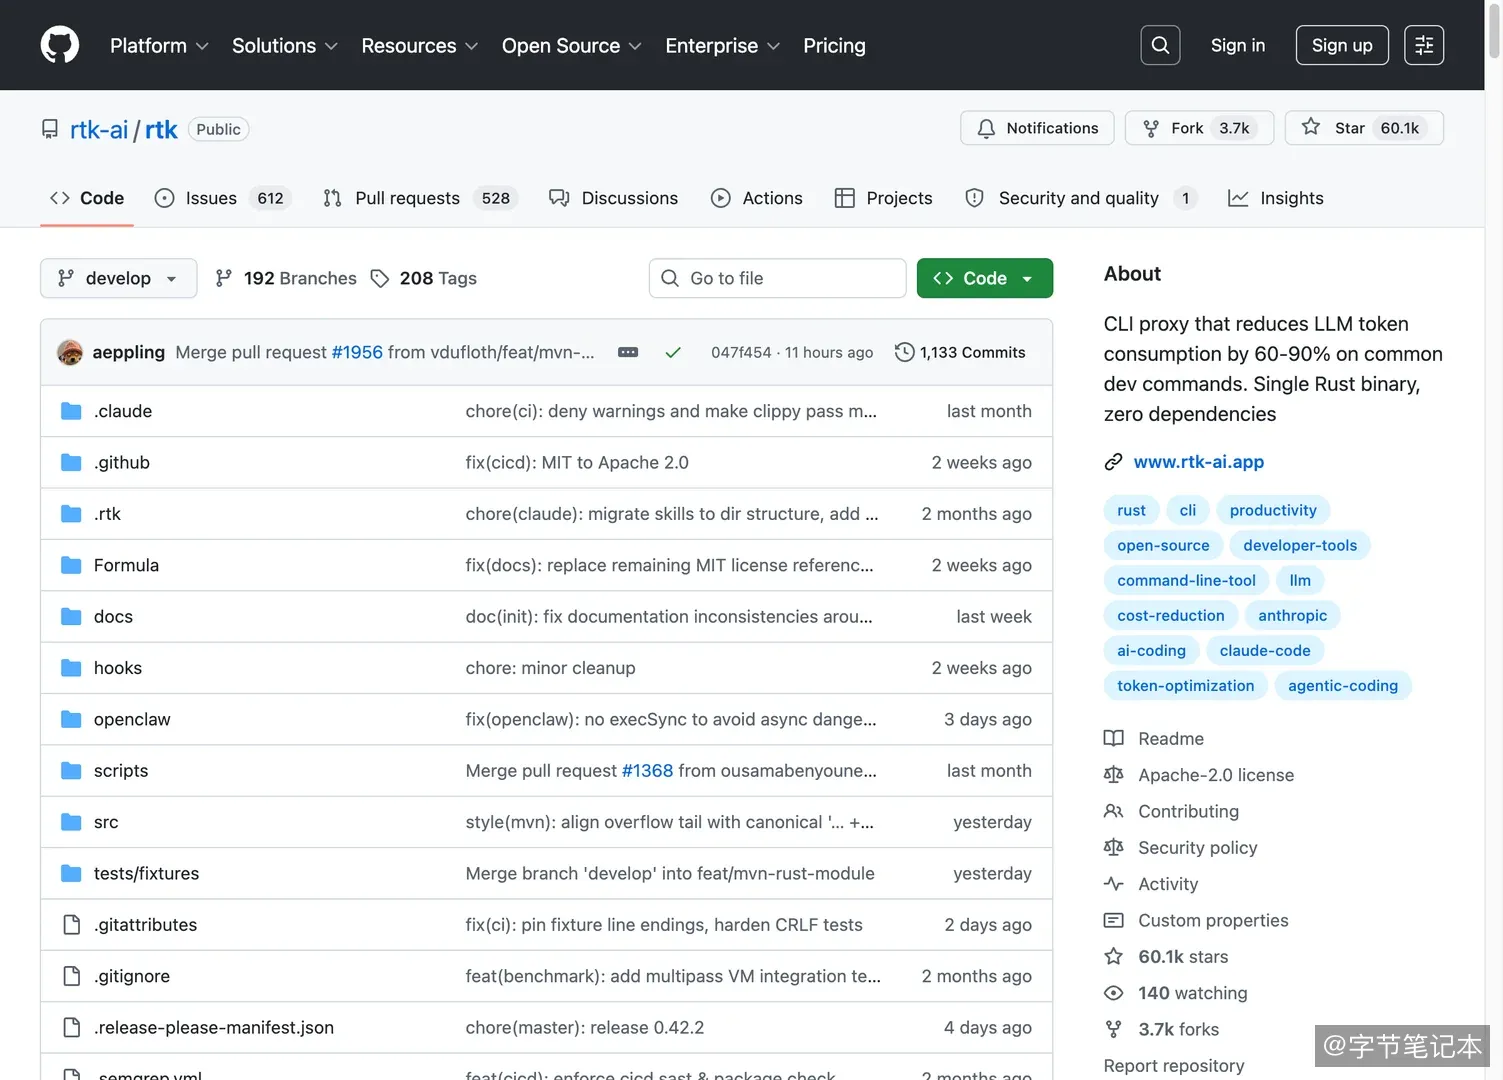Open the rtk-ai owner link
The image size is (1503, 1080).
[99, 129]
